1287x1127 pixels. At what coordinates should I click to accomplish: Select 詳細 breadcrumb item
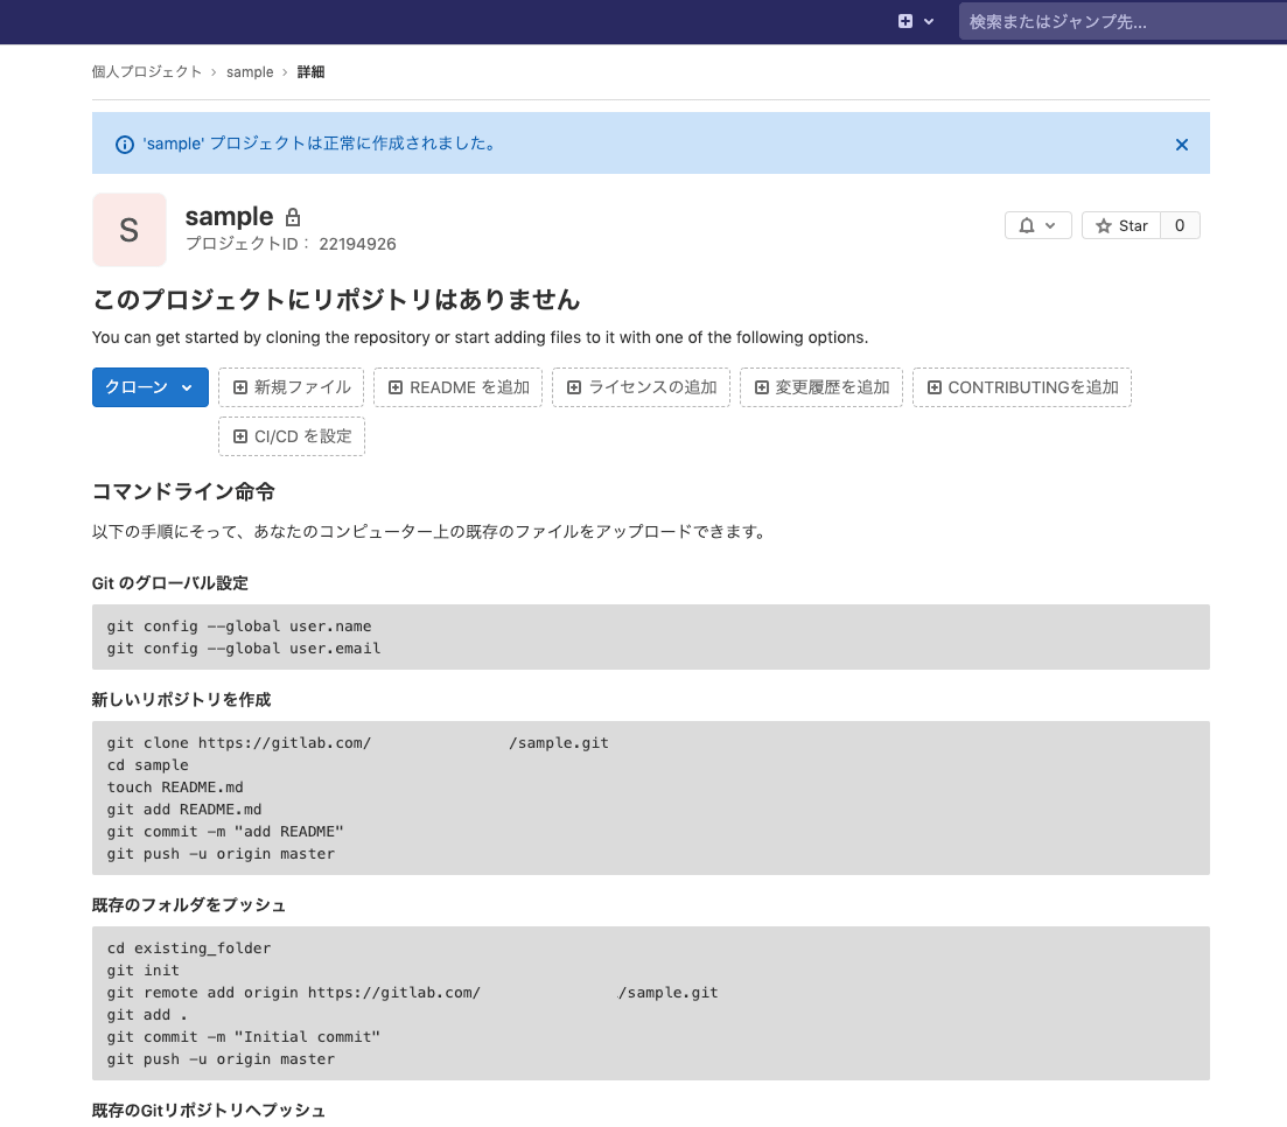pyautogui.click(x=311, y=72)
